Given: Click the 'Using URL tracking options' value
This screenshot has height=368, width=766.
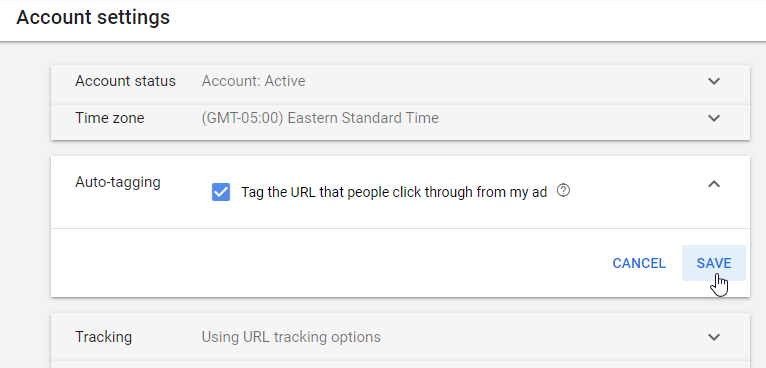Looking at the screenshot, I should coord(291,337).
